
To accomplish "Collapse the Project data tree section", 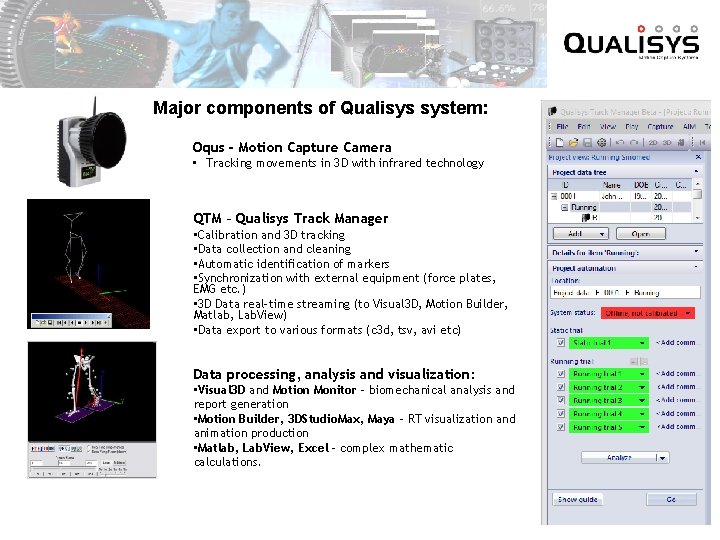I will (696, 172).
